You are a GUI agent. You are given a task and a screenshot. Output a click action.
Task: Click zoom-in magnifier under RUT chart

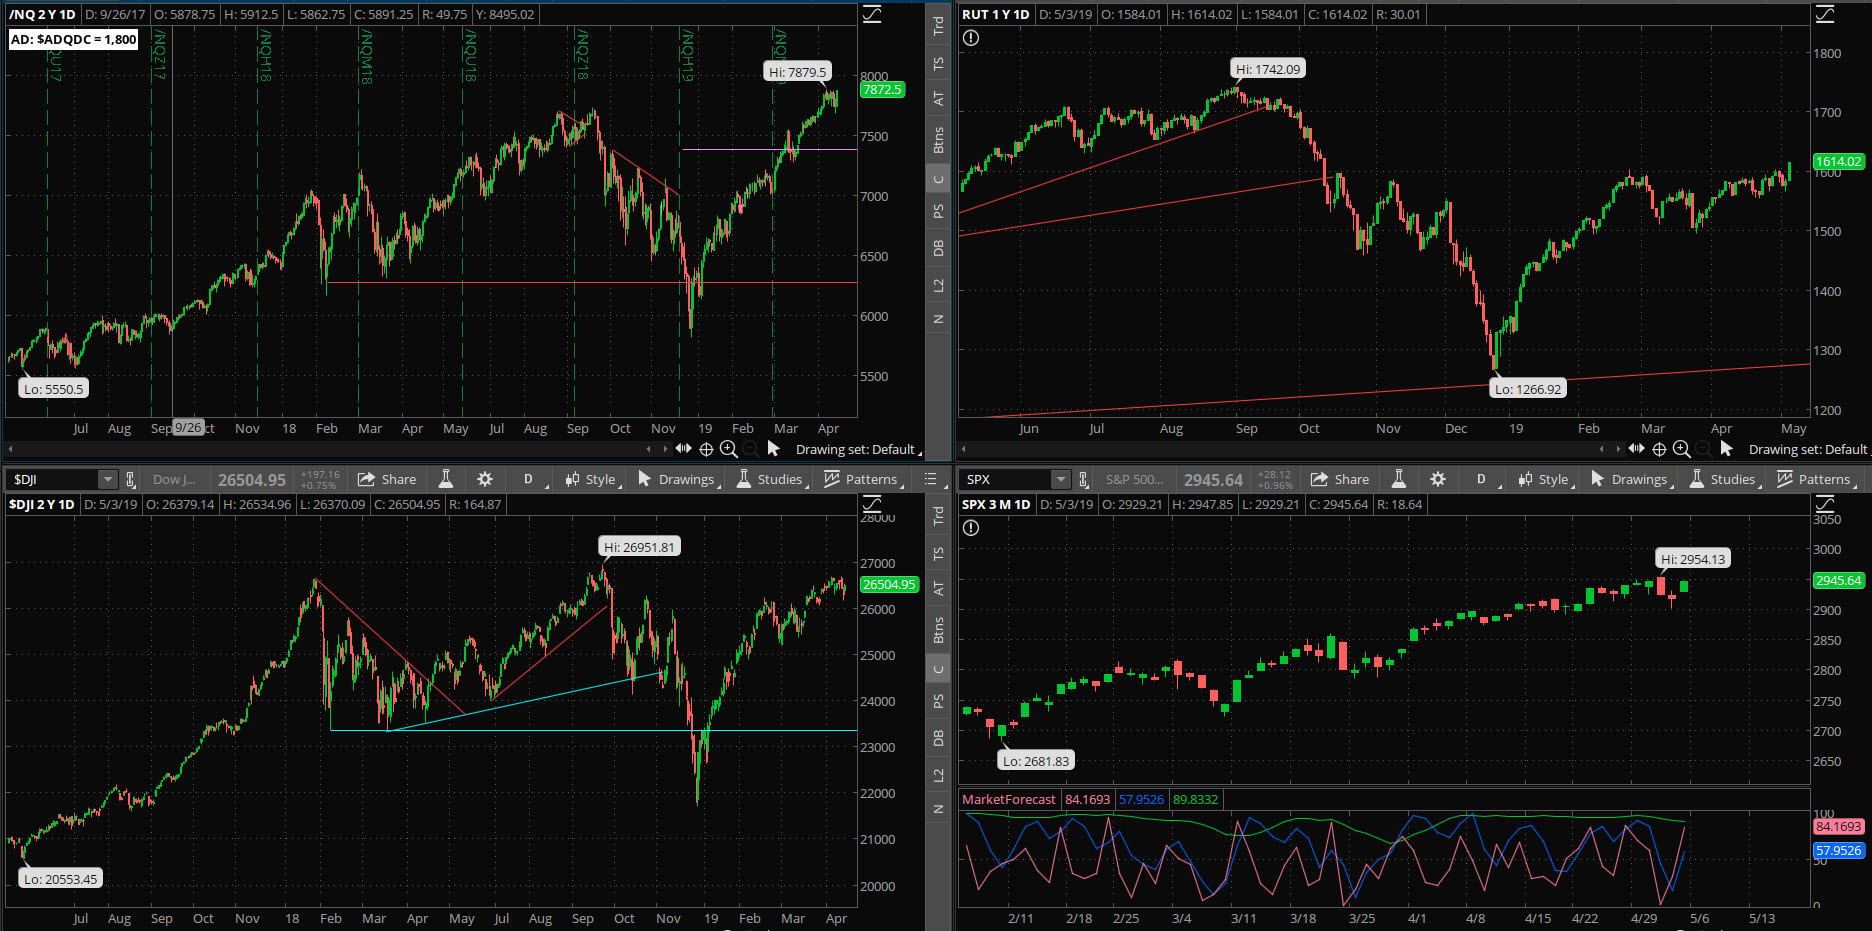click(x=1682, y=449)
